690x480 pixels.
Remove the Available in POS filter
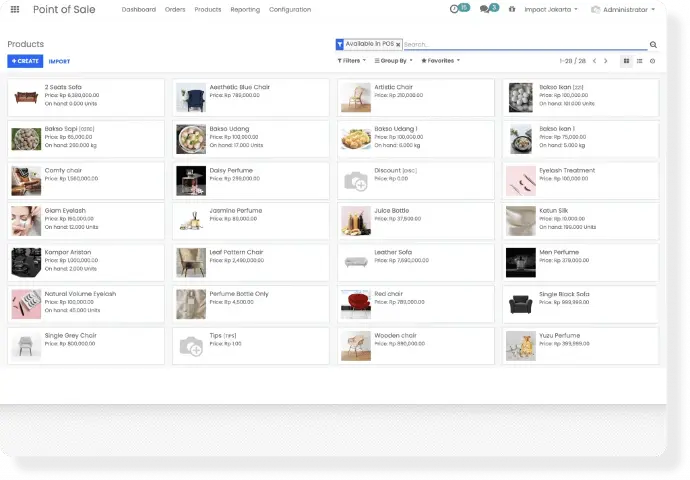click(x=398, y=44)
